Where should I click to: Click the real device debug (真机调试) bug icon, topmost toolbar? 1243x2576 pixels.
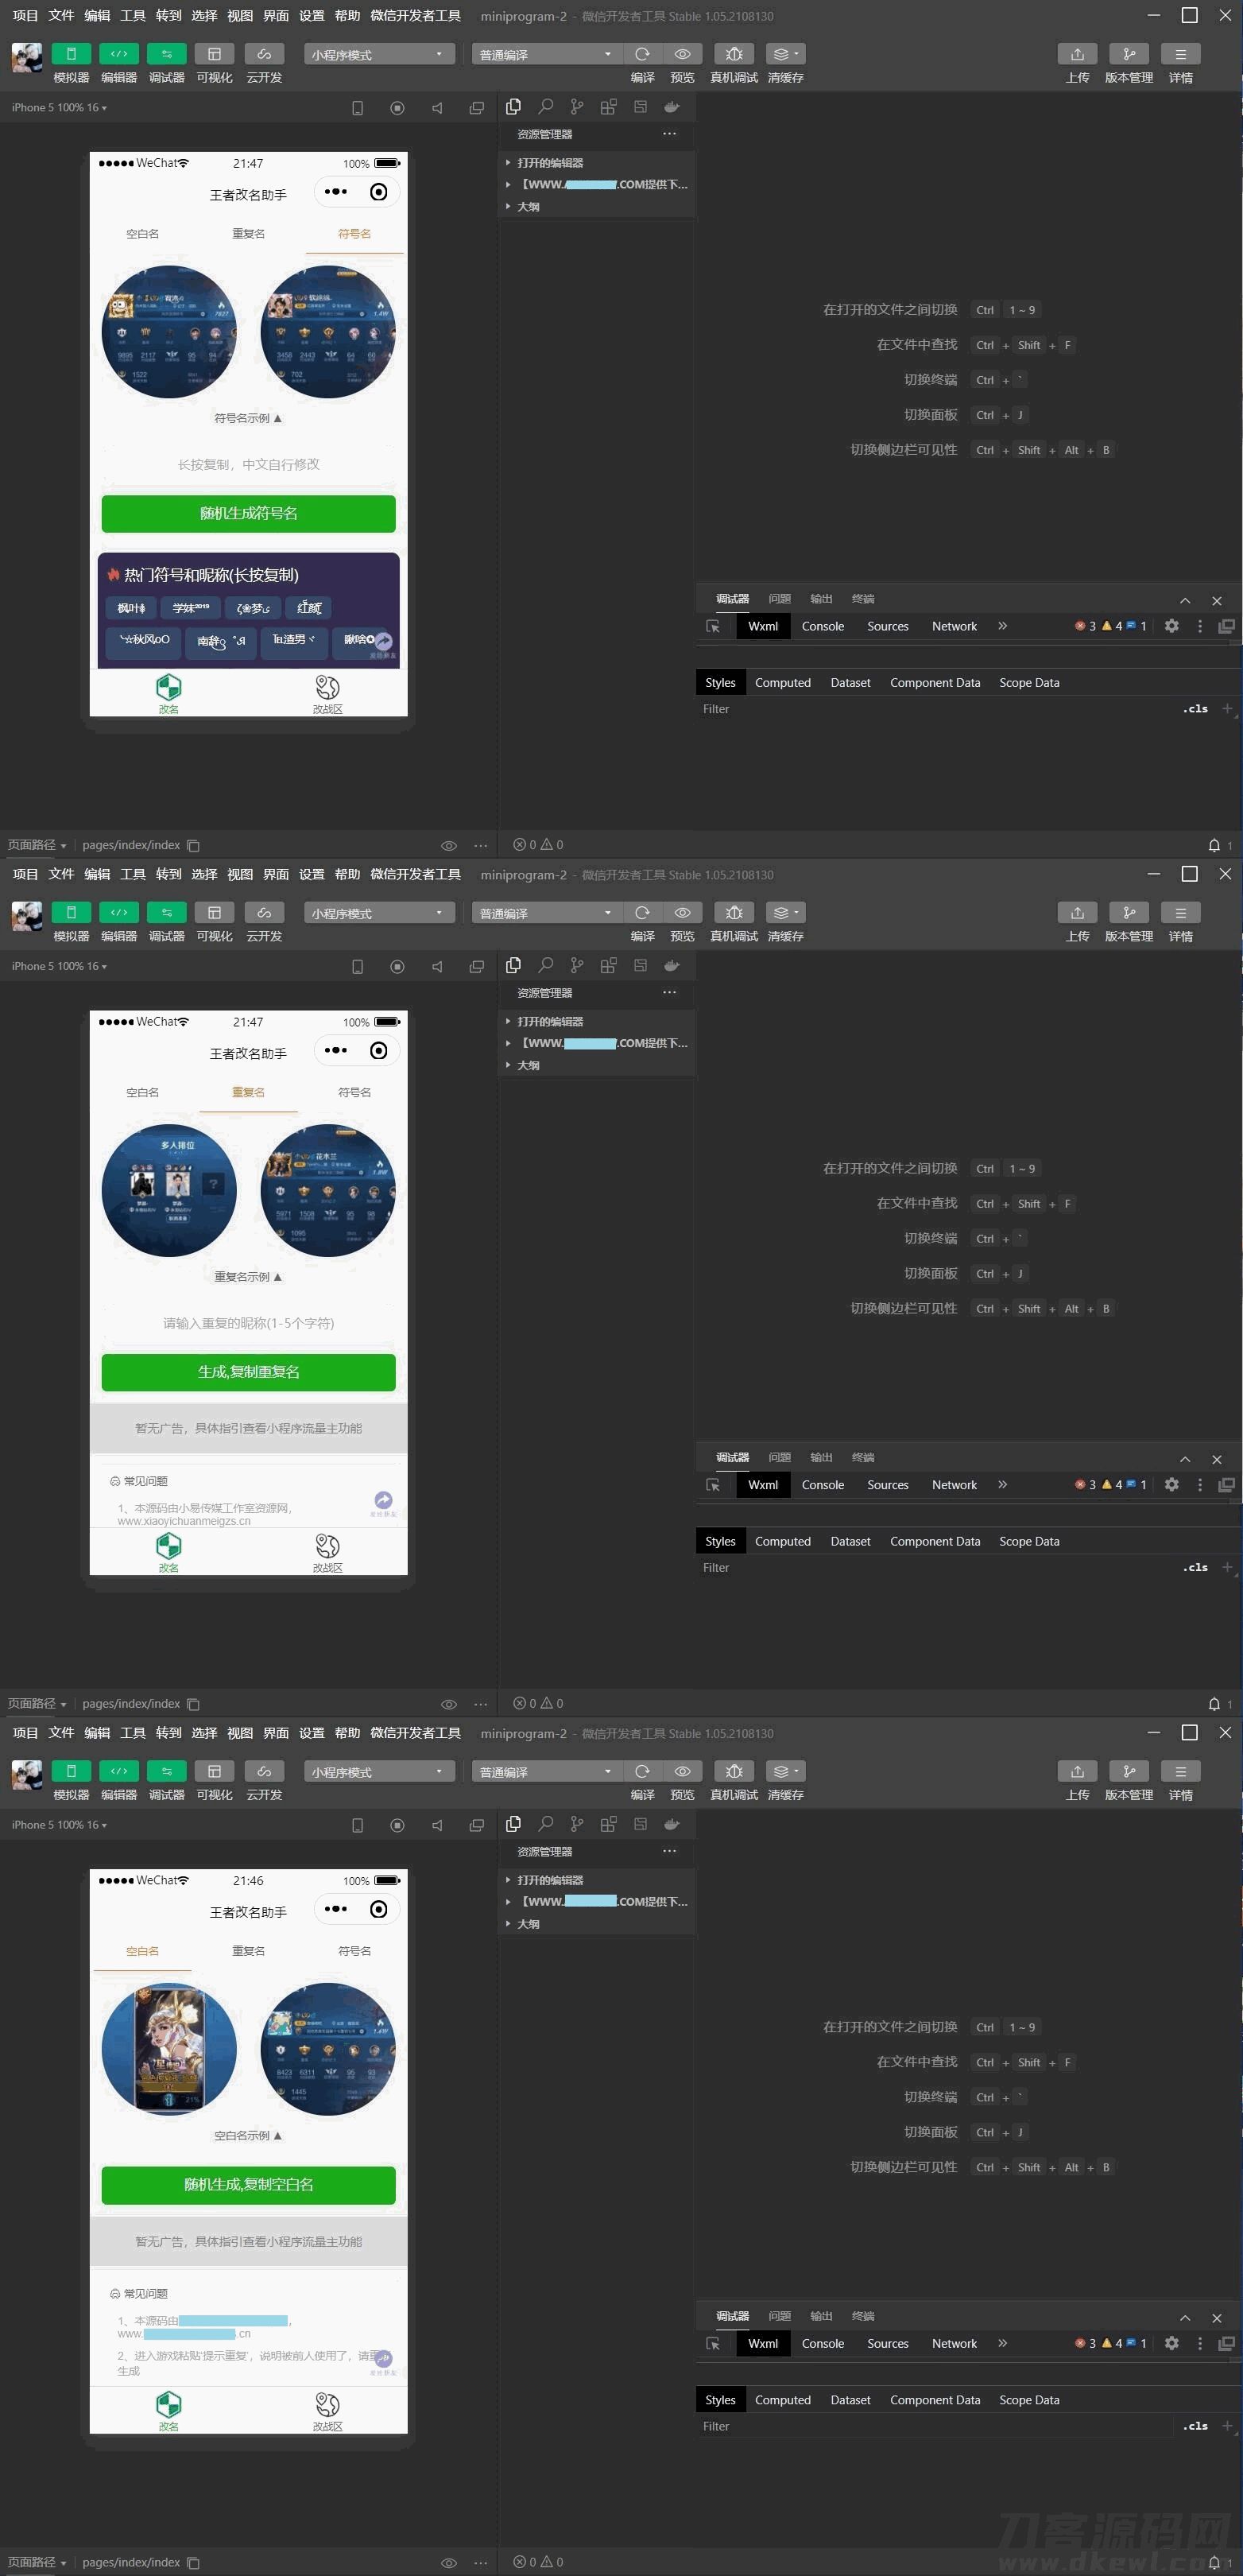734,54
